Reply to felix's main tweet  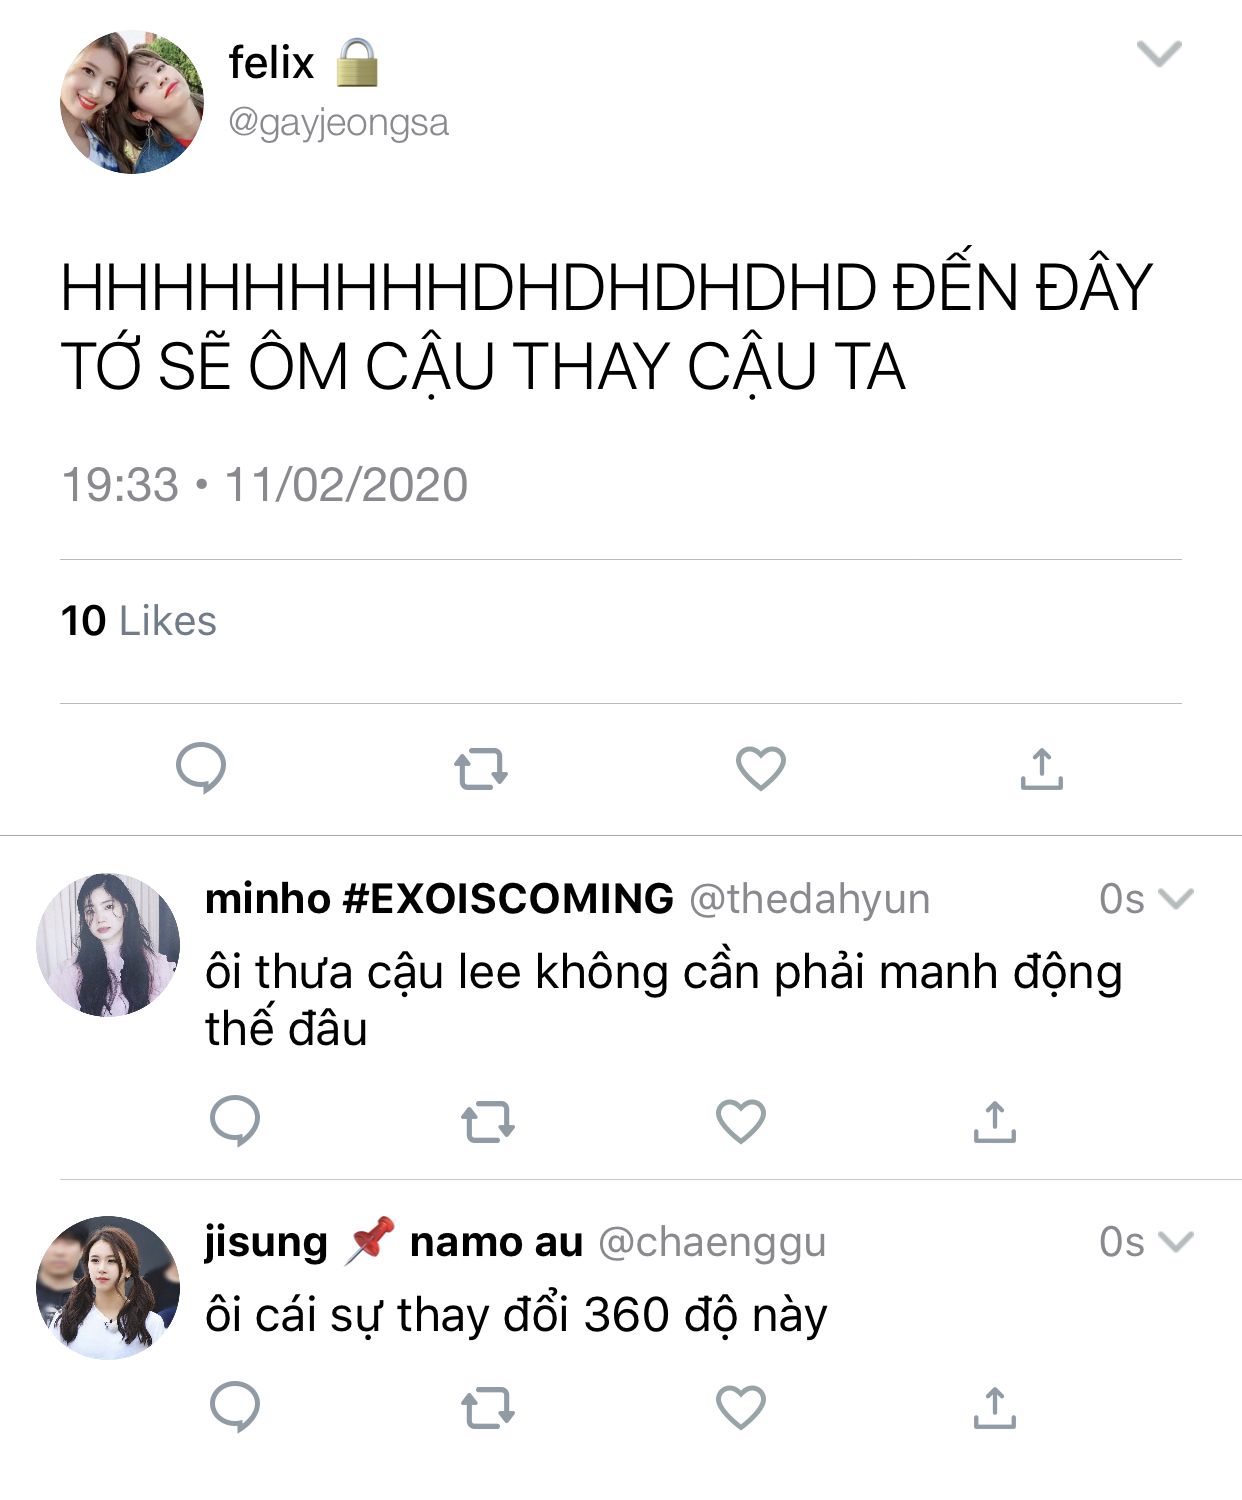pyautogui.click(x=201, y=768)
